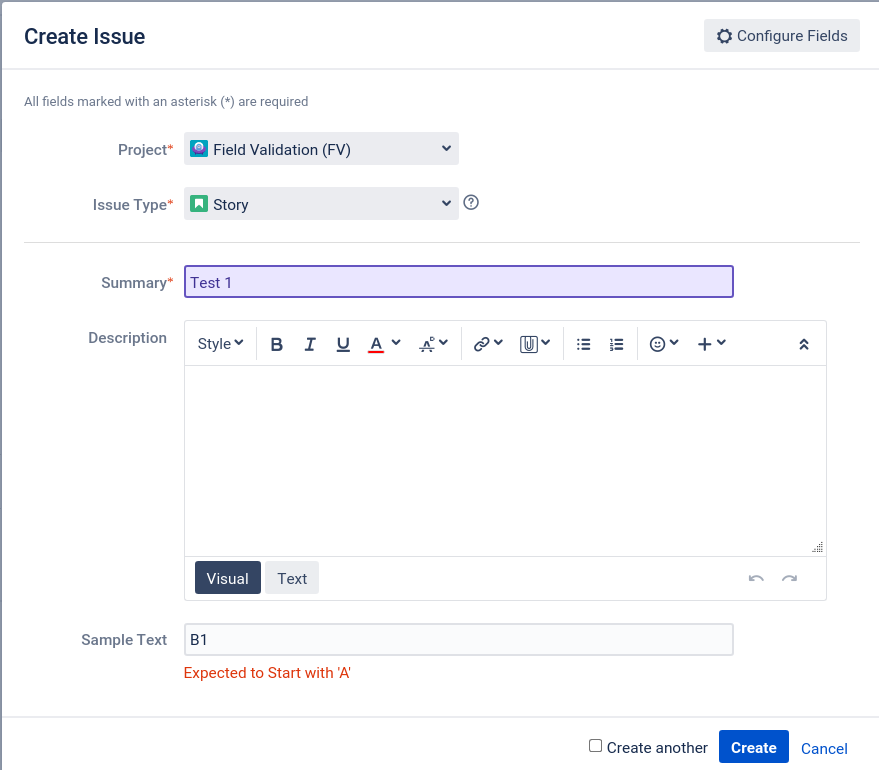Insert a numbered list in description
Screen dimensions: 879x770
click(x=616, y=344)
